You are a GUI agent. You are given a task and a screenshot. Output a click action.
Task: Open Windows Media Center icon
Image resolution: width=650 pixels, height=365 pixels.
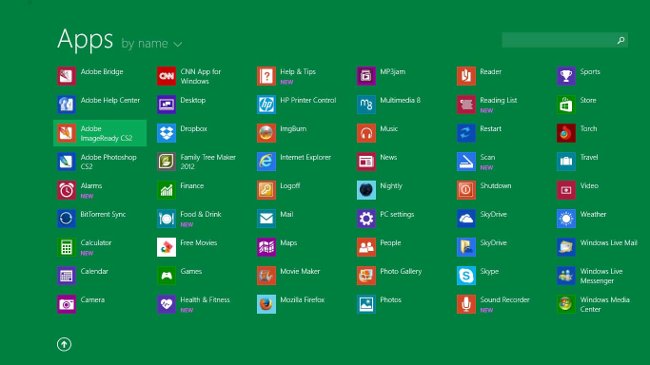pos(566,304)
